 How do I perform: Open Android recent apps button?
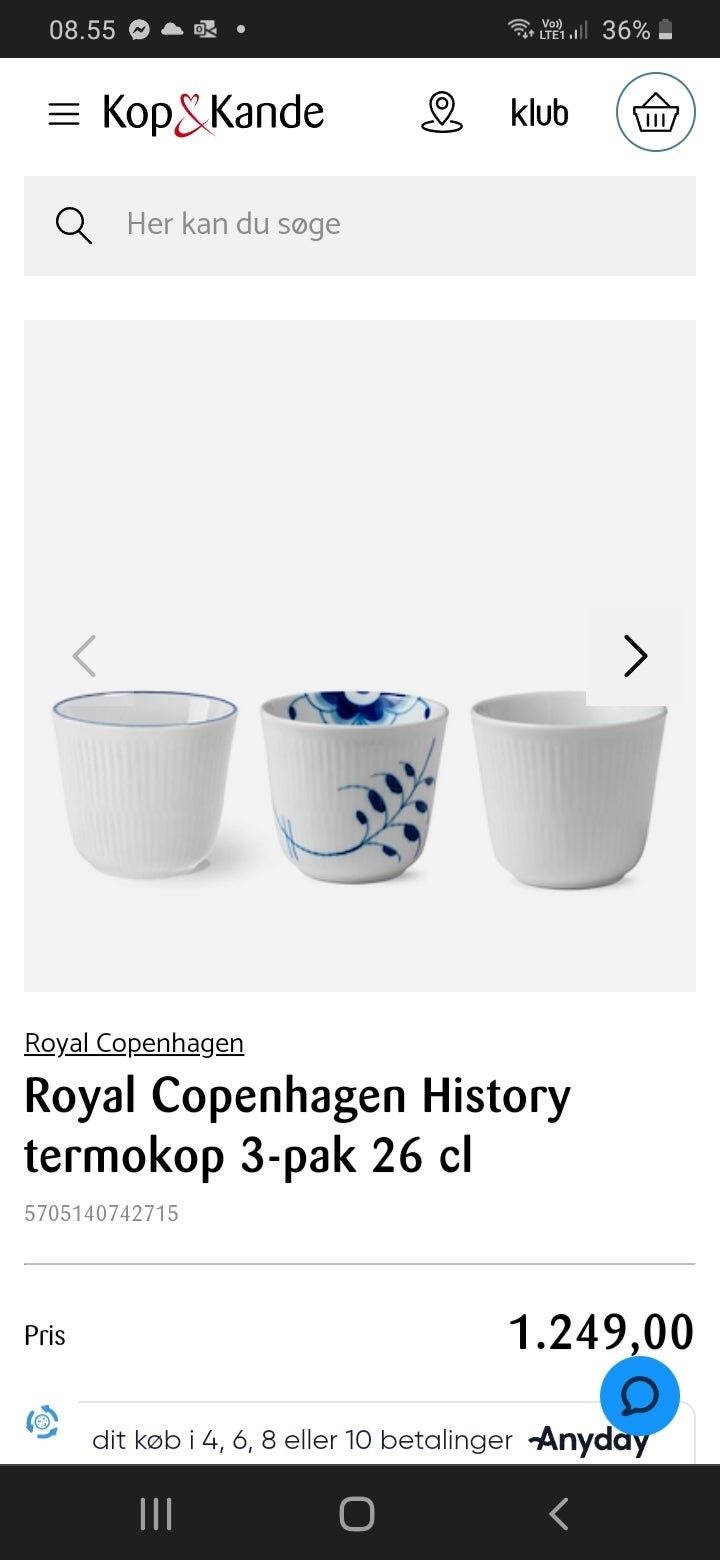tap(156, 1514)
